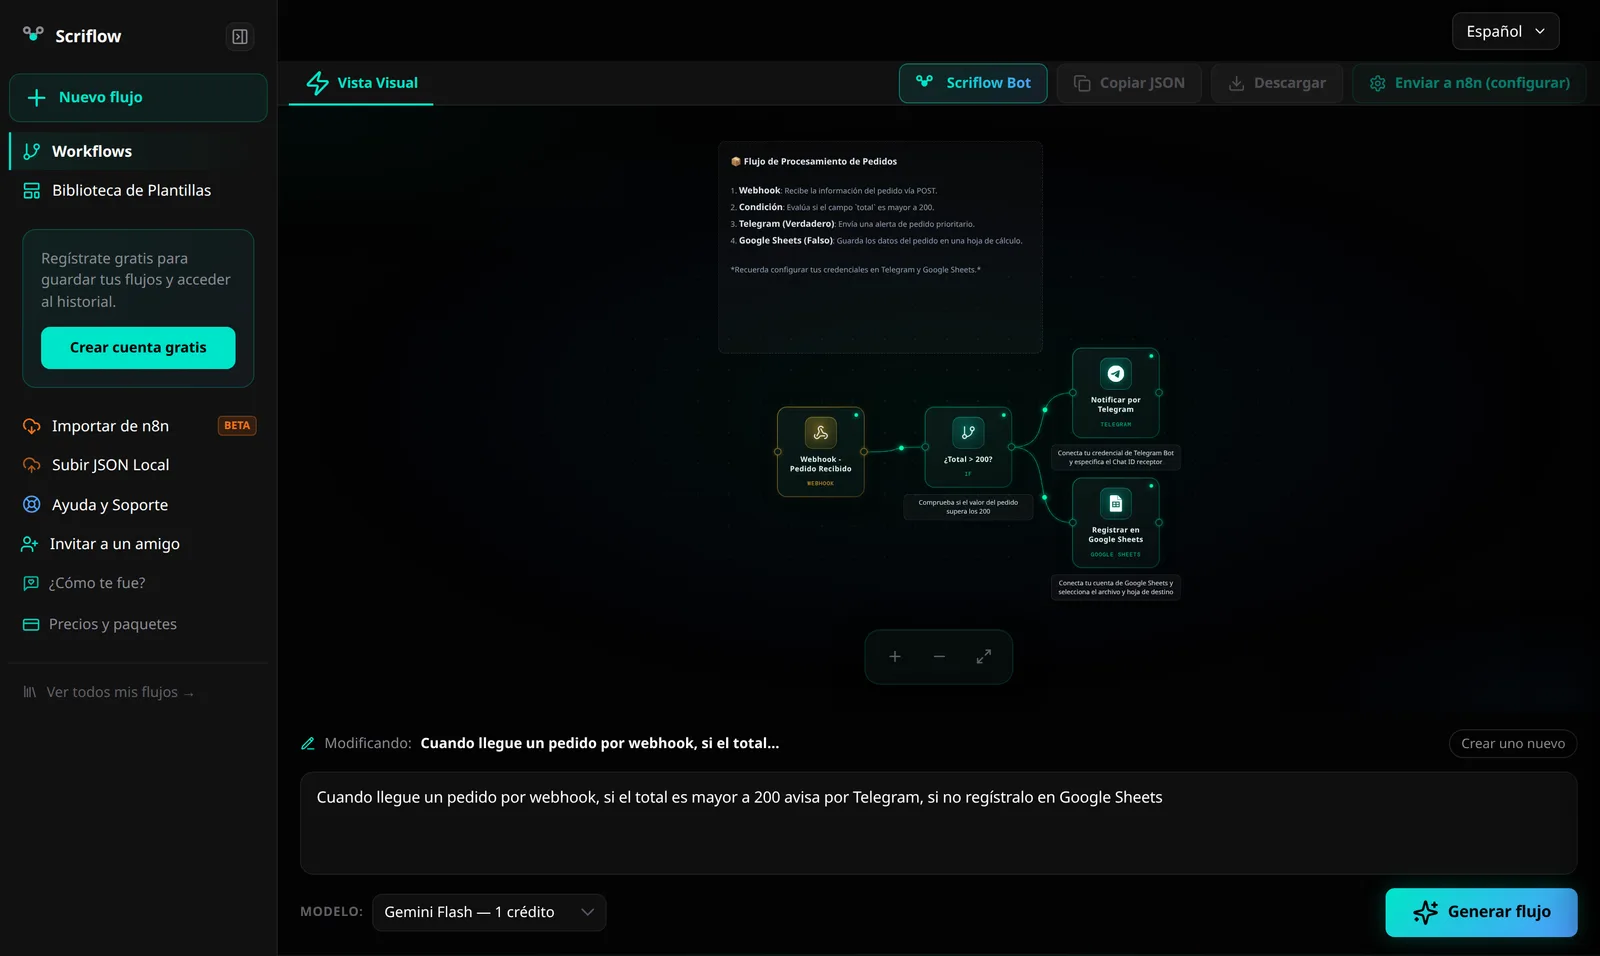Click the credit card pricing icon
Image resolution: width=1600 pixels, height=956 pixels.
click(31, 624)
